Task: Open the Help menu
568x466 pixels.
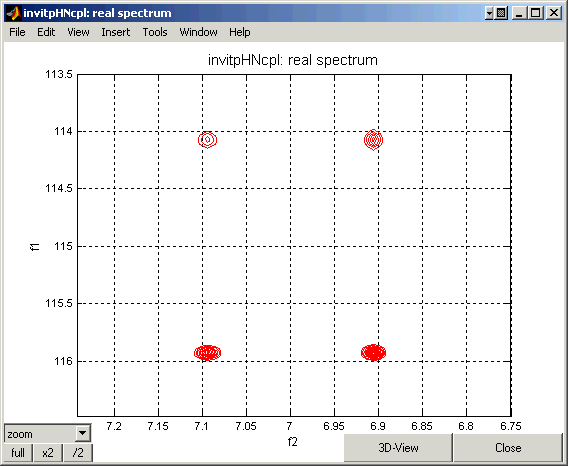Action: [239, 32]
